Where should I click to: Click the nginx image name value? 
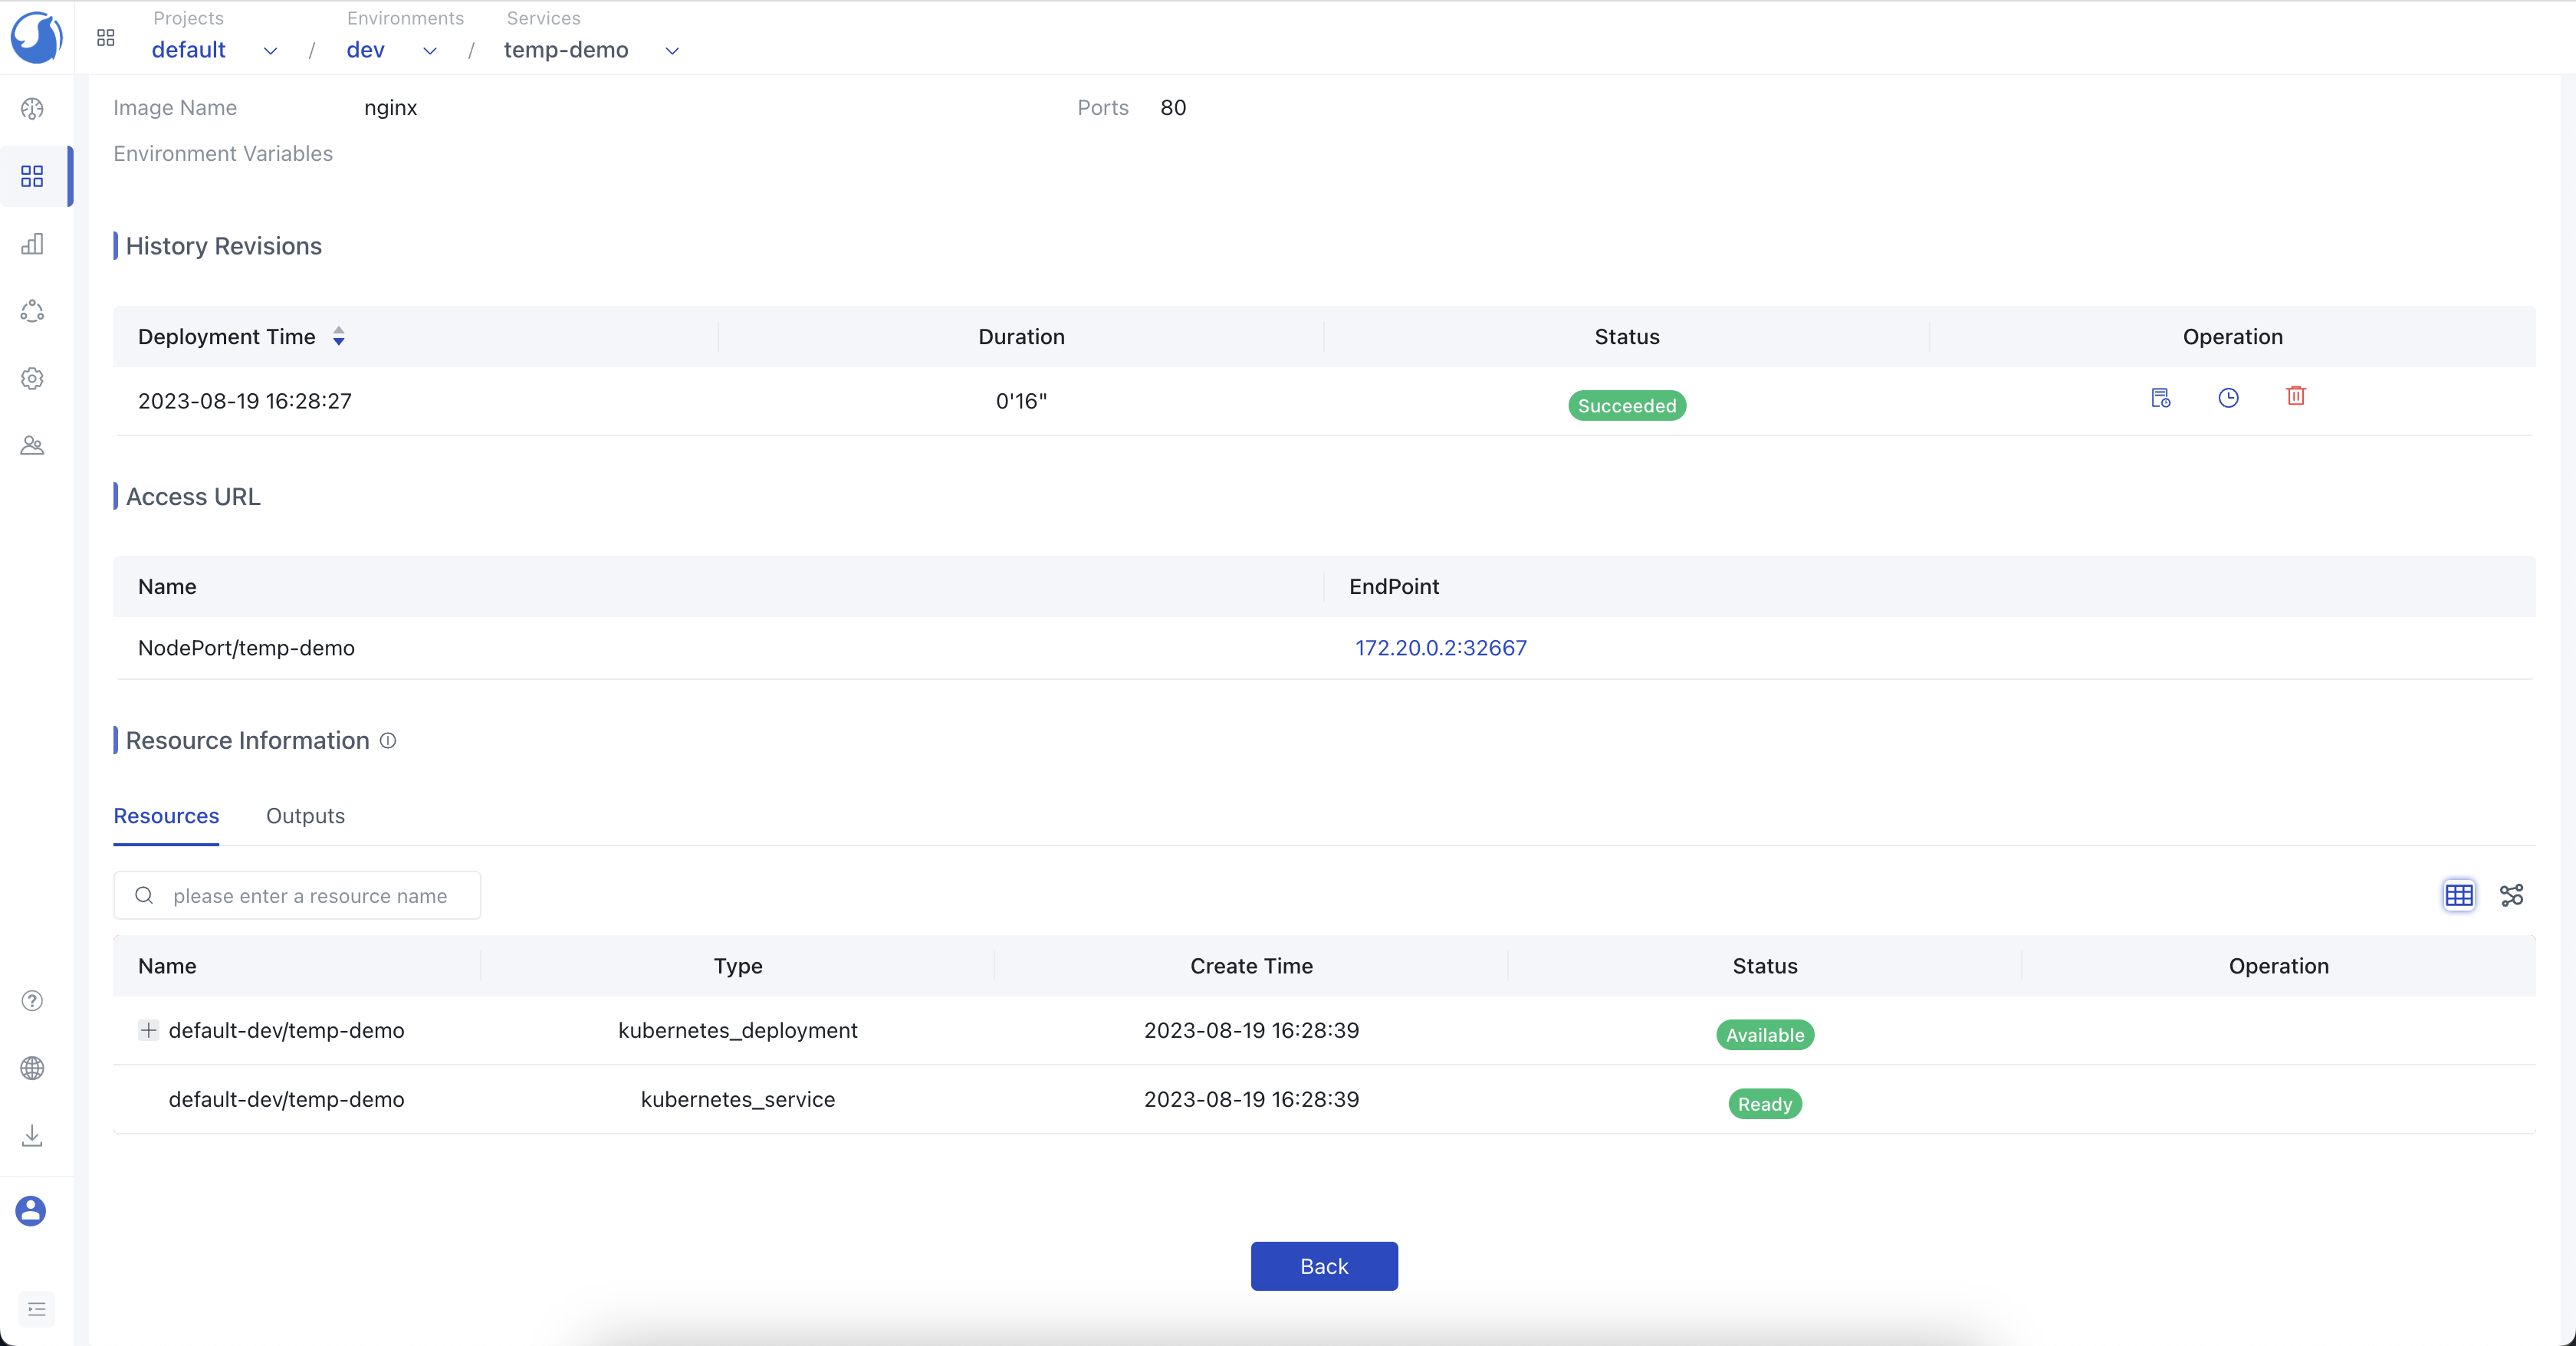(x=390, y=108)
